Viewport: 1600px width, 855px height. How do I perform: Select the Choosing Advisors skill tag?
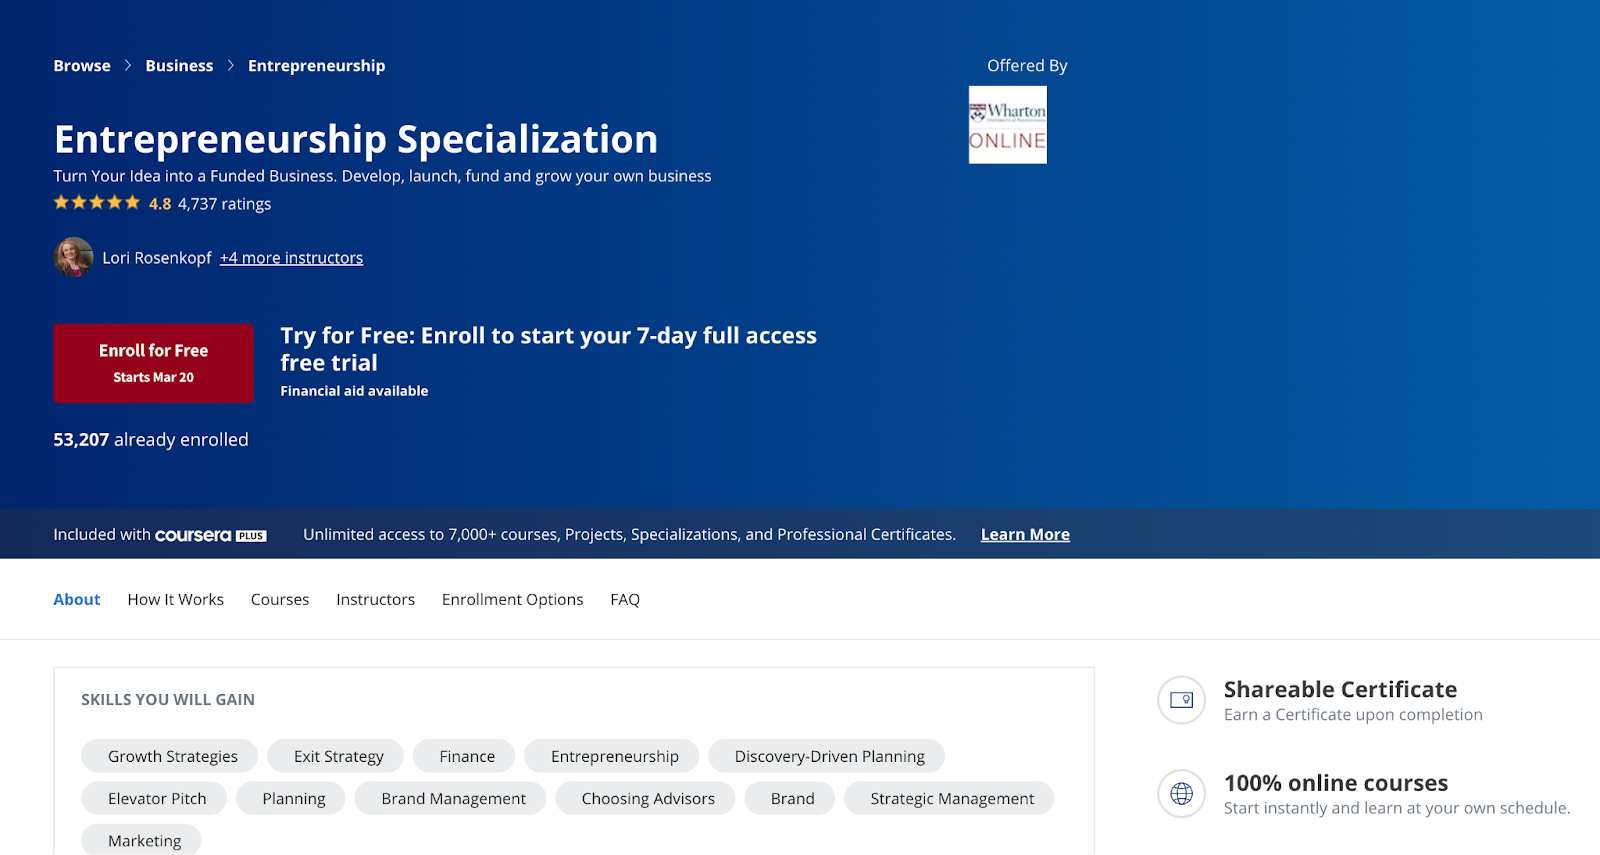[x=645, y=798]
